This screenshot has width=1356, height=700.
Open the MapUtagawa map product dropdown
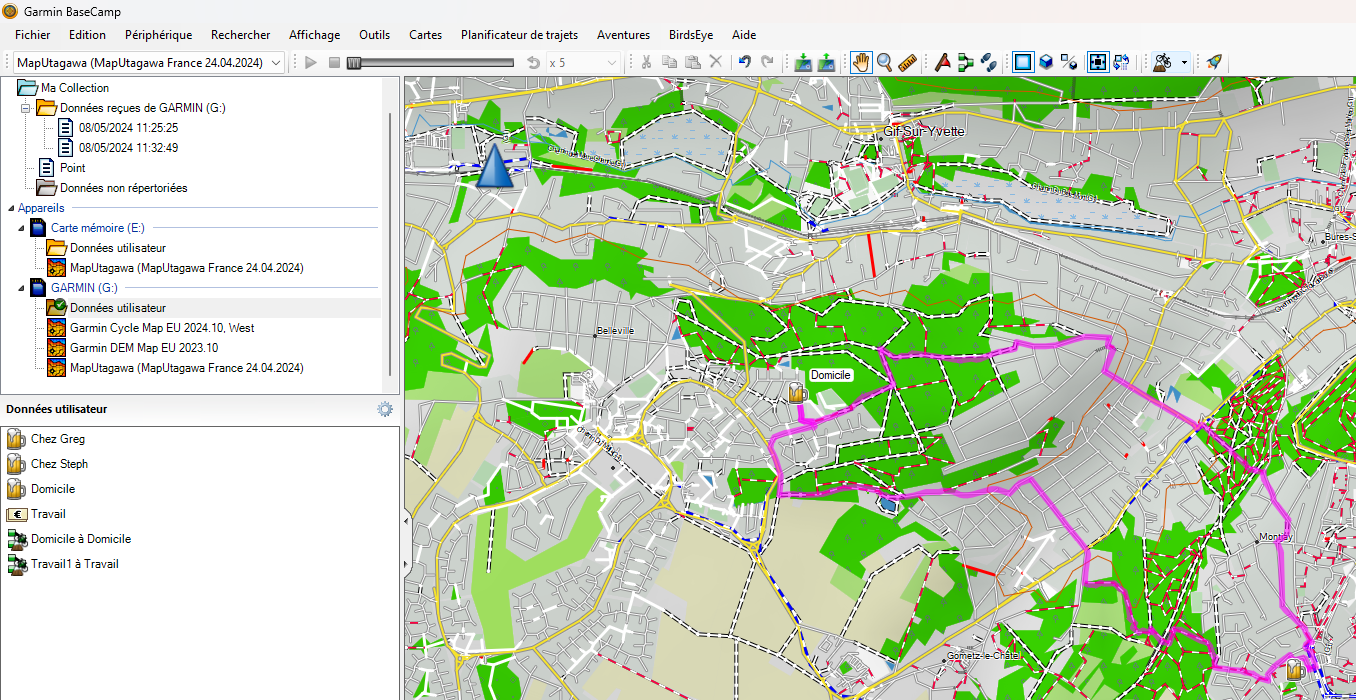(x=148, y=62)
